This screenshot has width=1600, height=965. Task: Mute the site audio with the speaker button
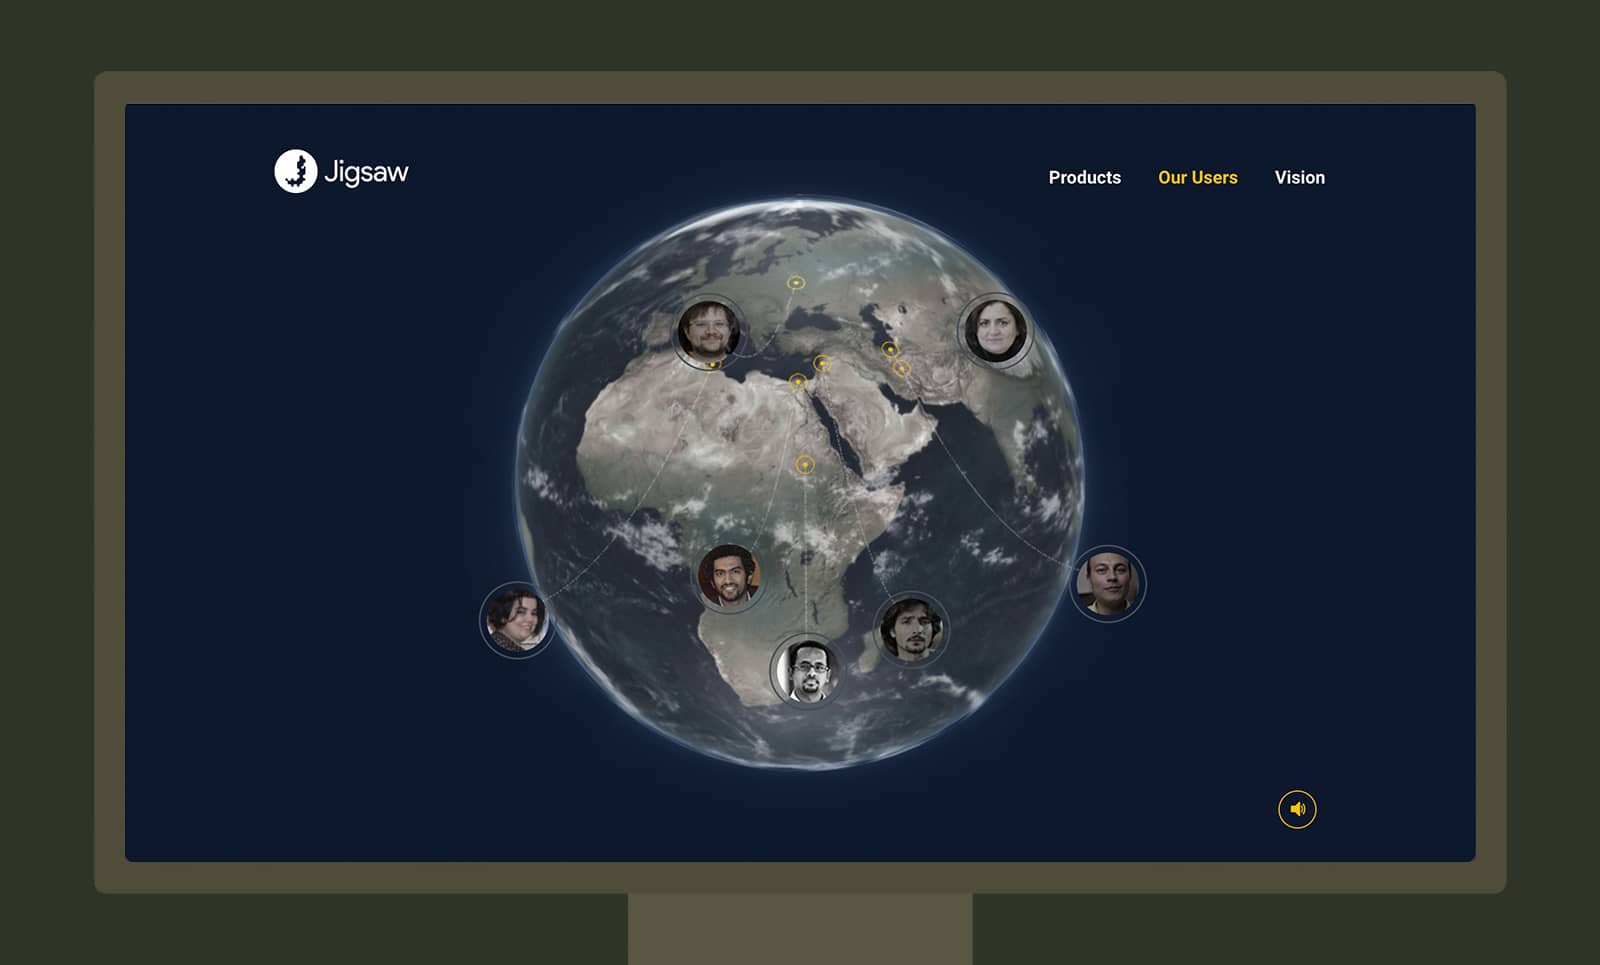pos(1297,809)
